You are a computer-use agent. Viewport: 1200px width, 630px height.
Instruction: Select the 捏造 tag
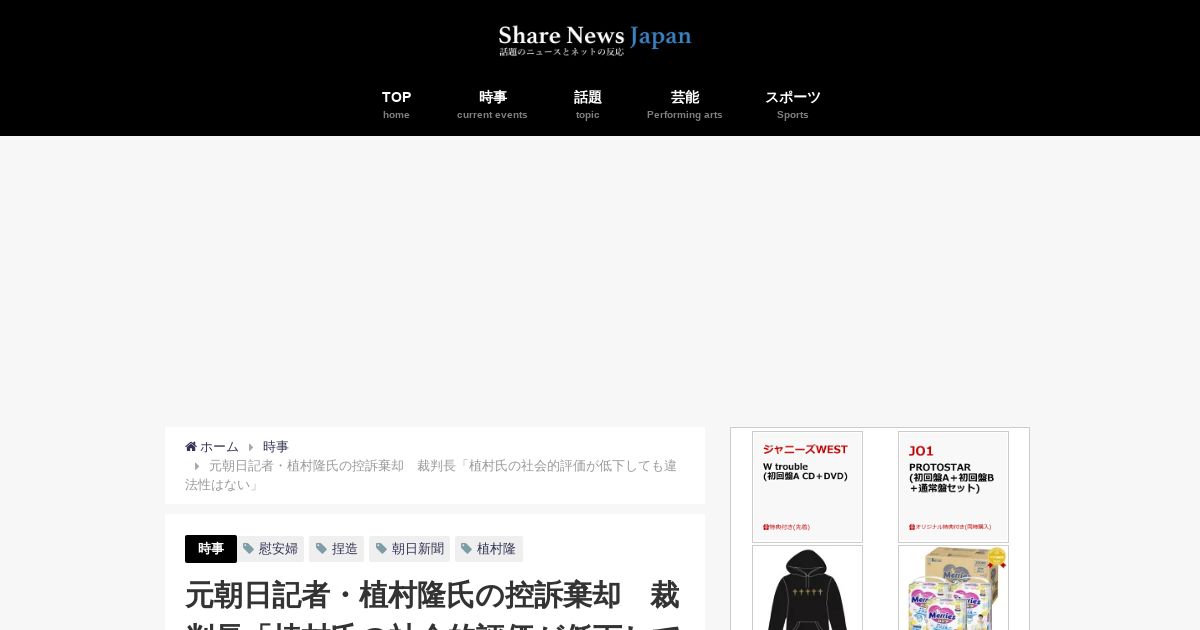(x=337, y=549)
